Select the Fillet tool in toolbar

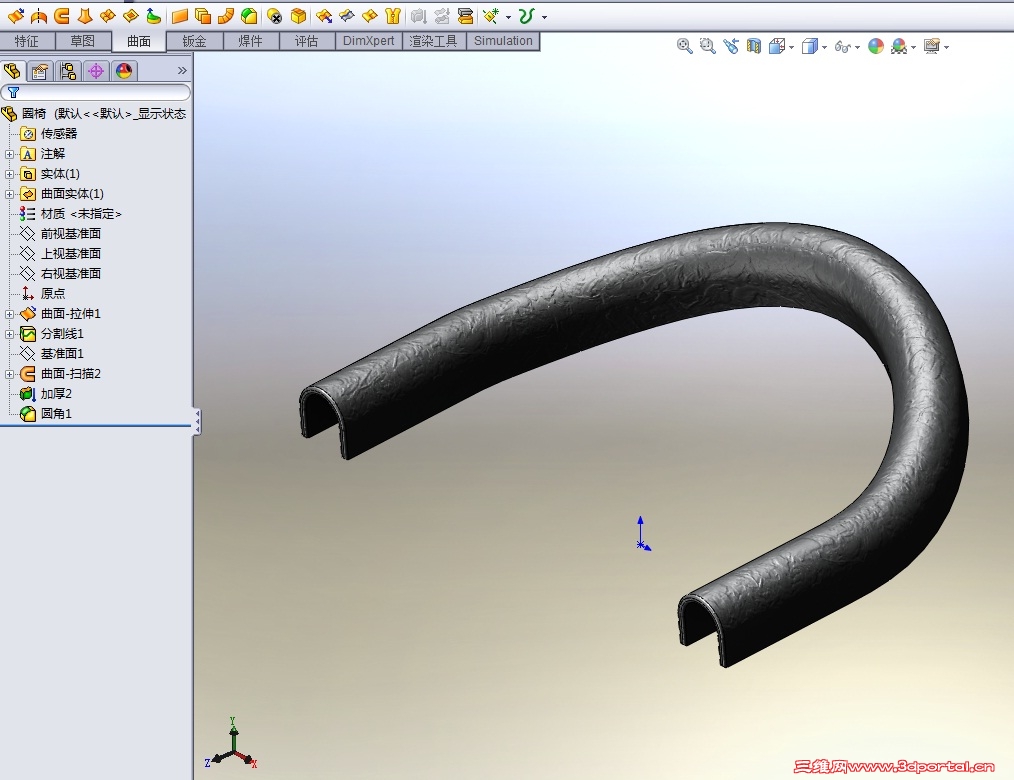click(x=249, y=16)
